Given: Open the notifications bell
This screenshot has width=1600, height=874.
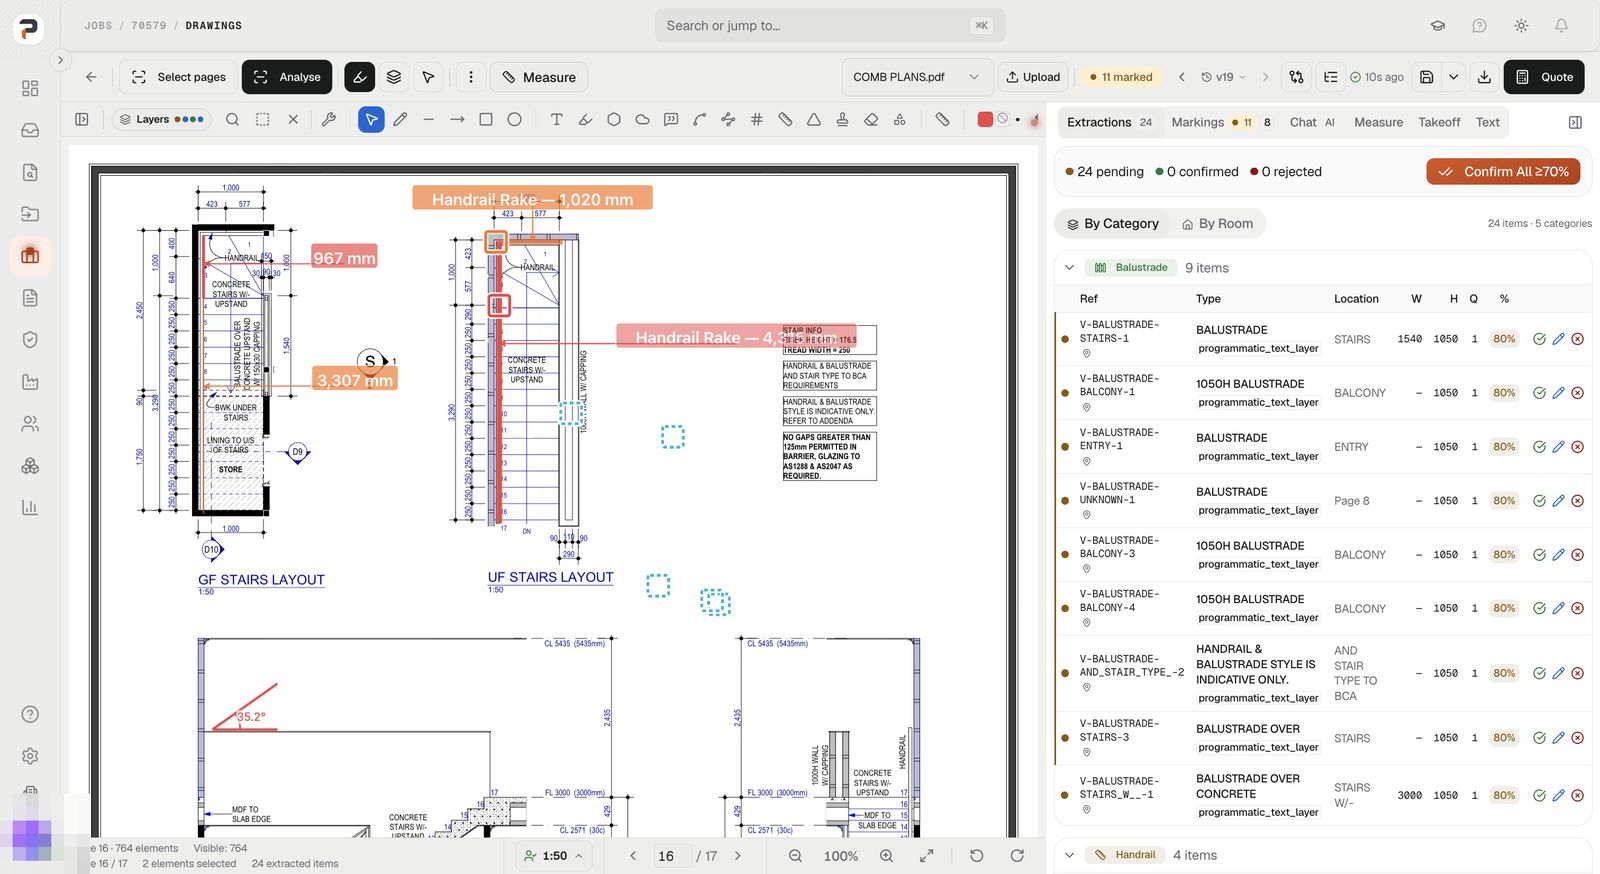Looking at the screenshot, I should [1561, 26].
